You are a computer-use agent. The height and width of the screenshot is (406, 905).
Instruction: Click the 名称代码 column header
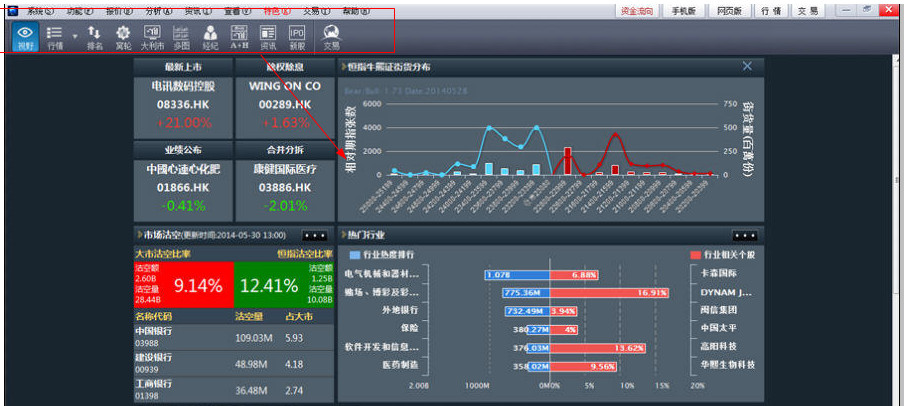click(x=154, y=316)
